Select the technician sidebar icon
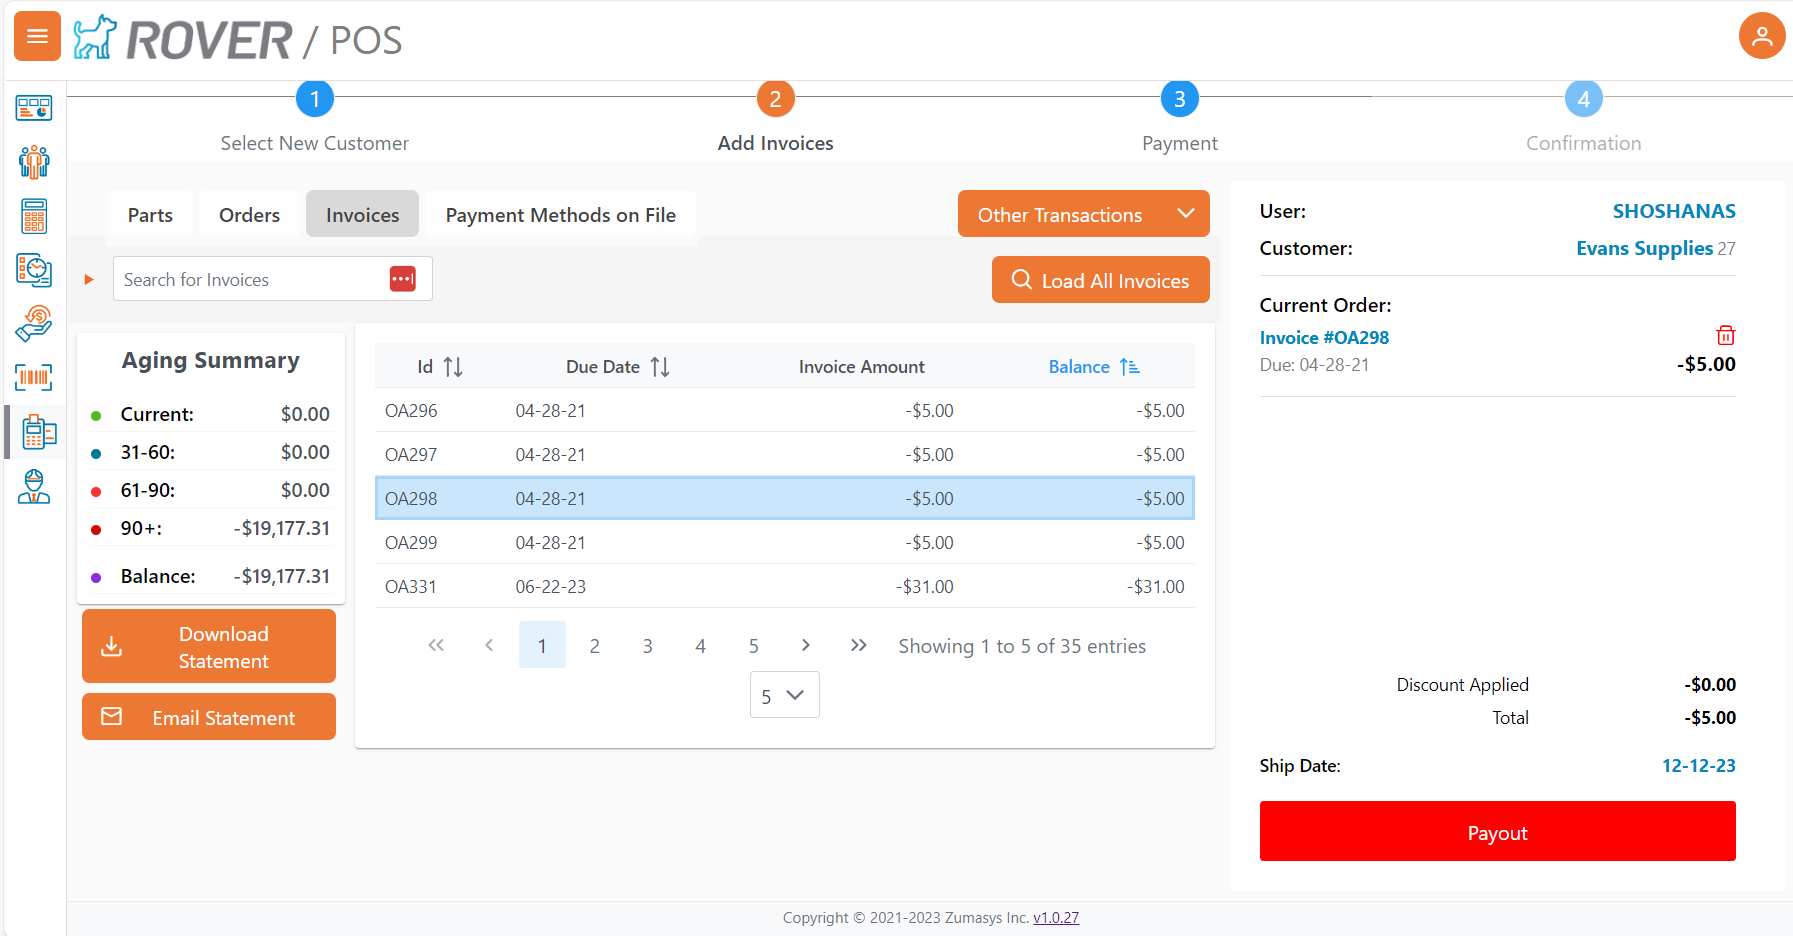 coord(34,487)
